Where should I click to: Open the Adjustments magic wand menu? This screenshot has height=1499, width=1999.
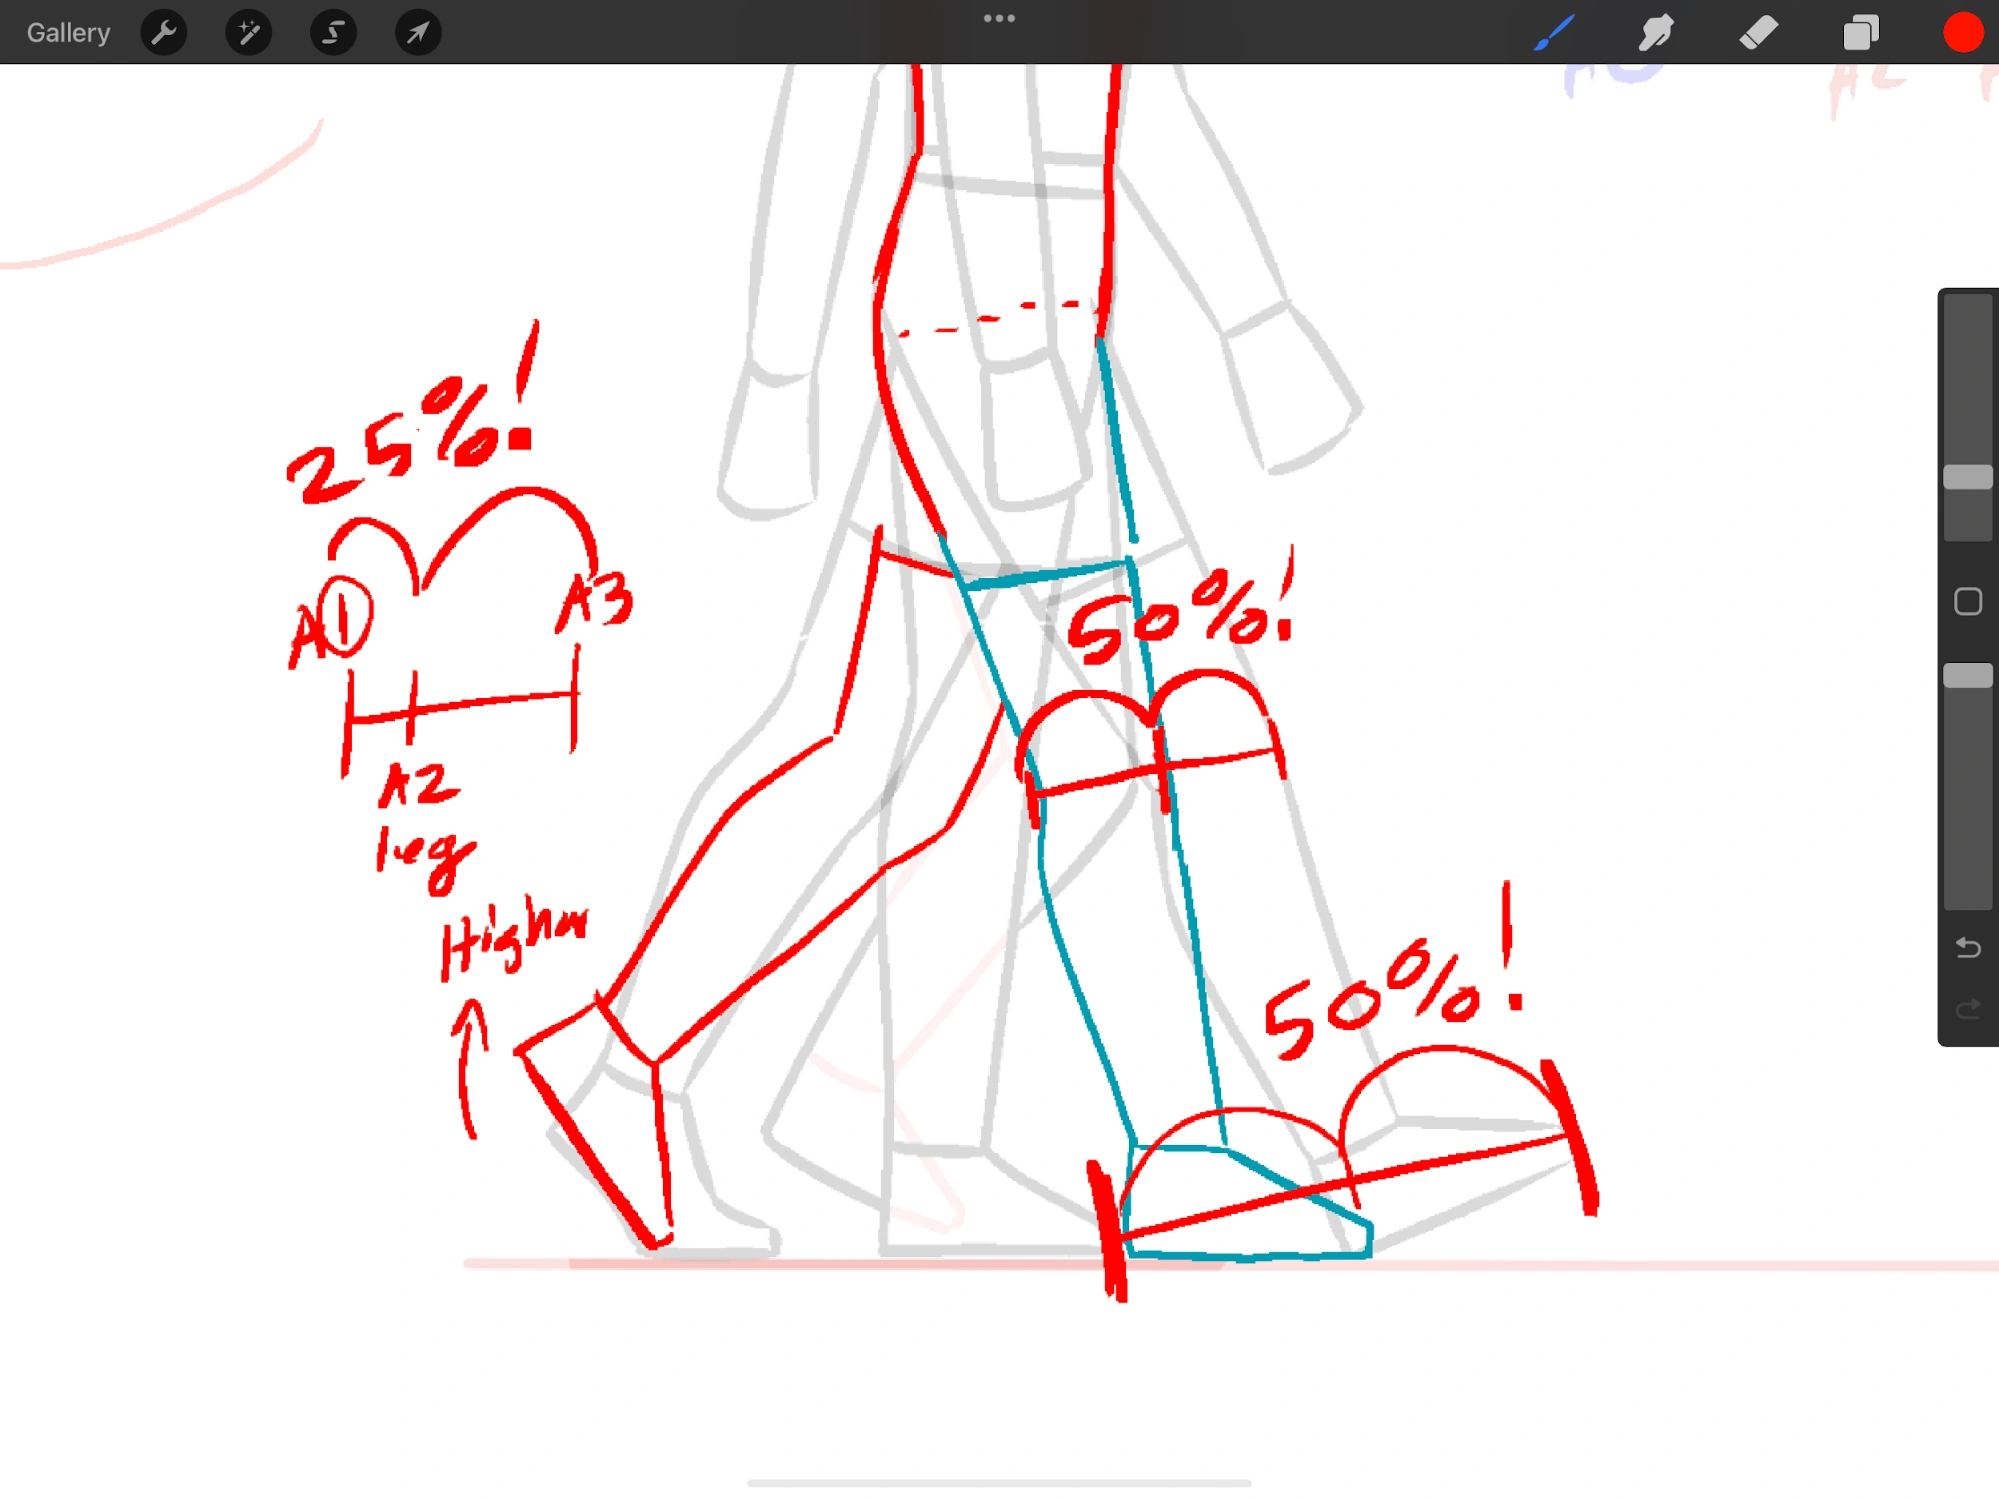[248, 33]
